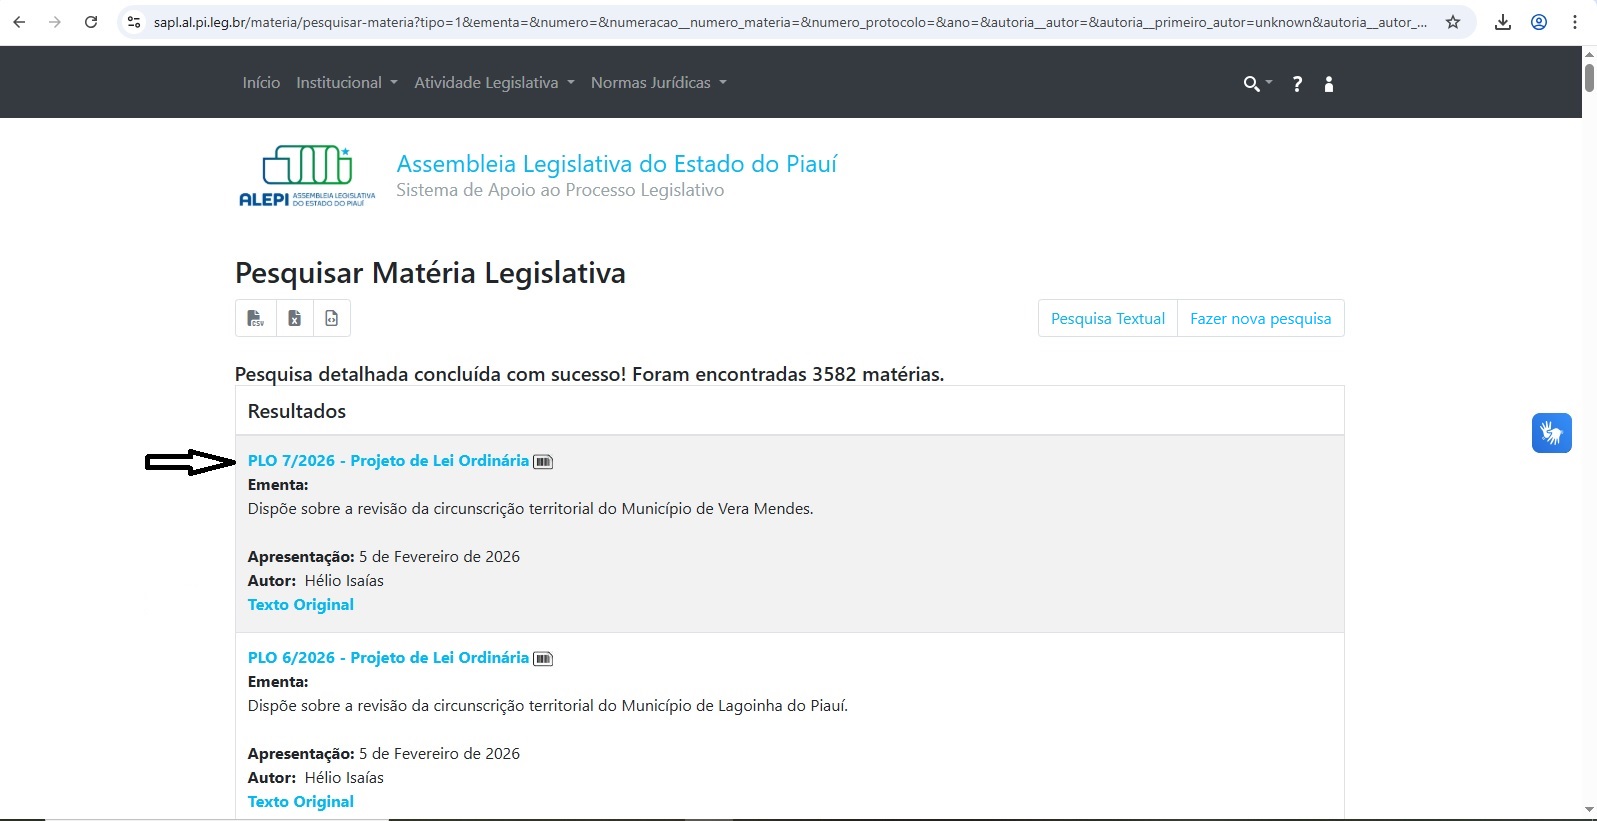Click the user login person icon
Image resolution: width=1597 pixels, height=821 pixels.
click(1329, 84)
